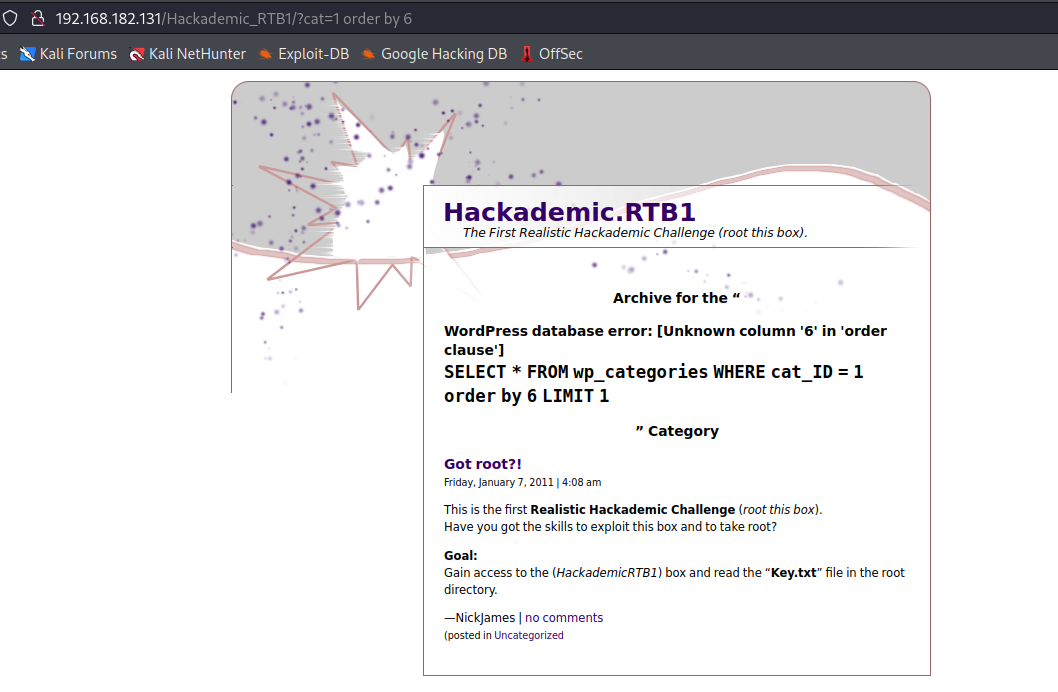This screenshot has width=1058, height=692.
Task: Click the 'Goal:' label
Action: point(460,556)
